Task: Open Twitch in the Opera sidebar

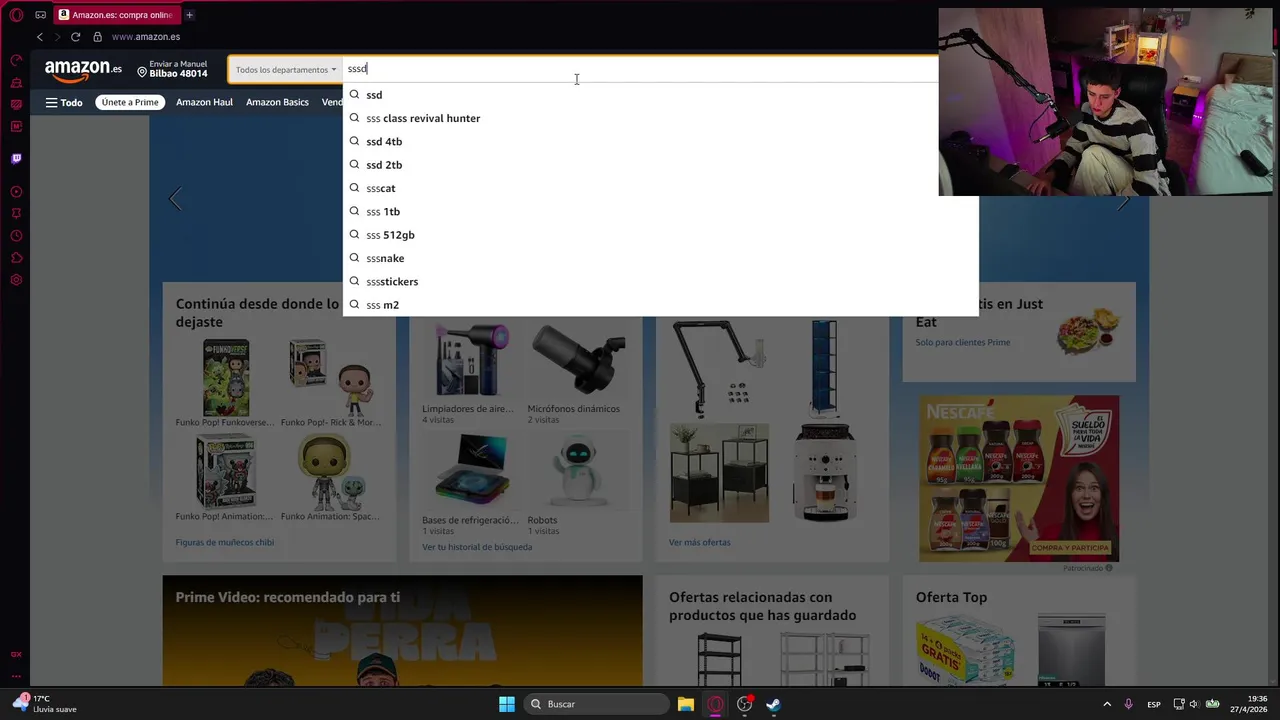Action: coord(16,158)
